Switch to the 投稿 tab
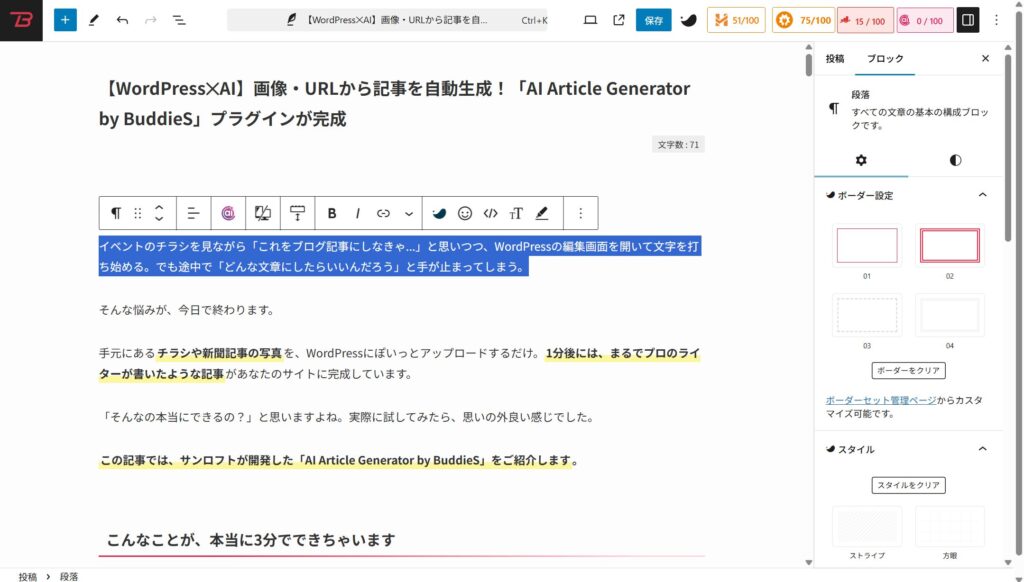1024x582 pixels. pos(835,59)
